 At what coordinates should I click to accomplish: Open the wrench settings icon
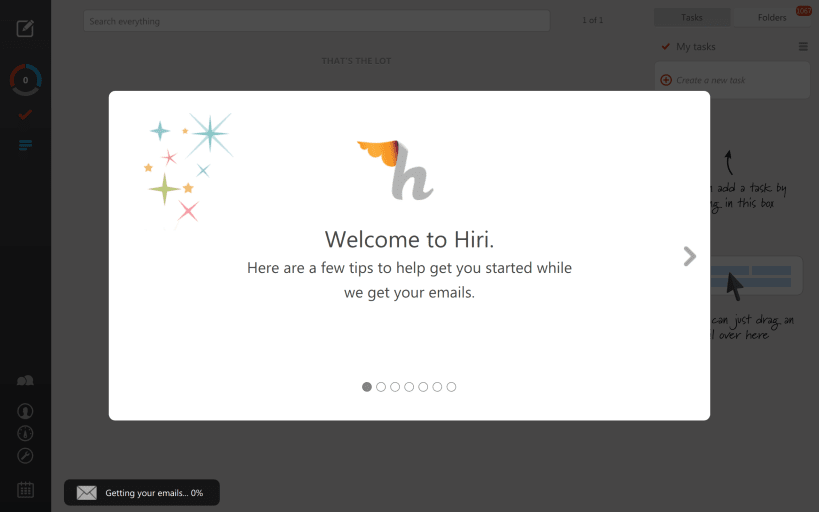tap(25, 456)
